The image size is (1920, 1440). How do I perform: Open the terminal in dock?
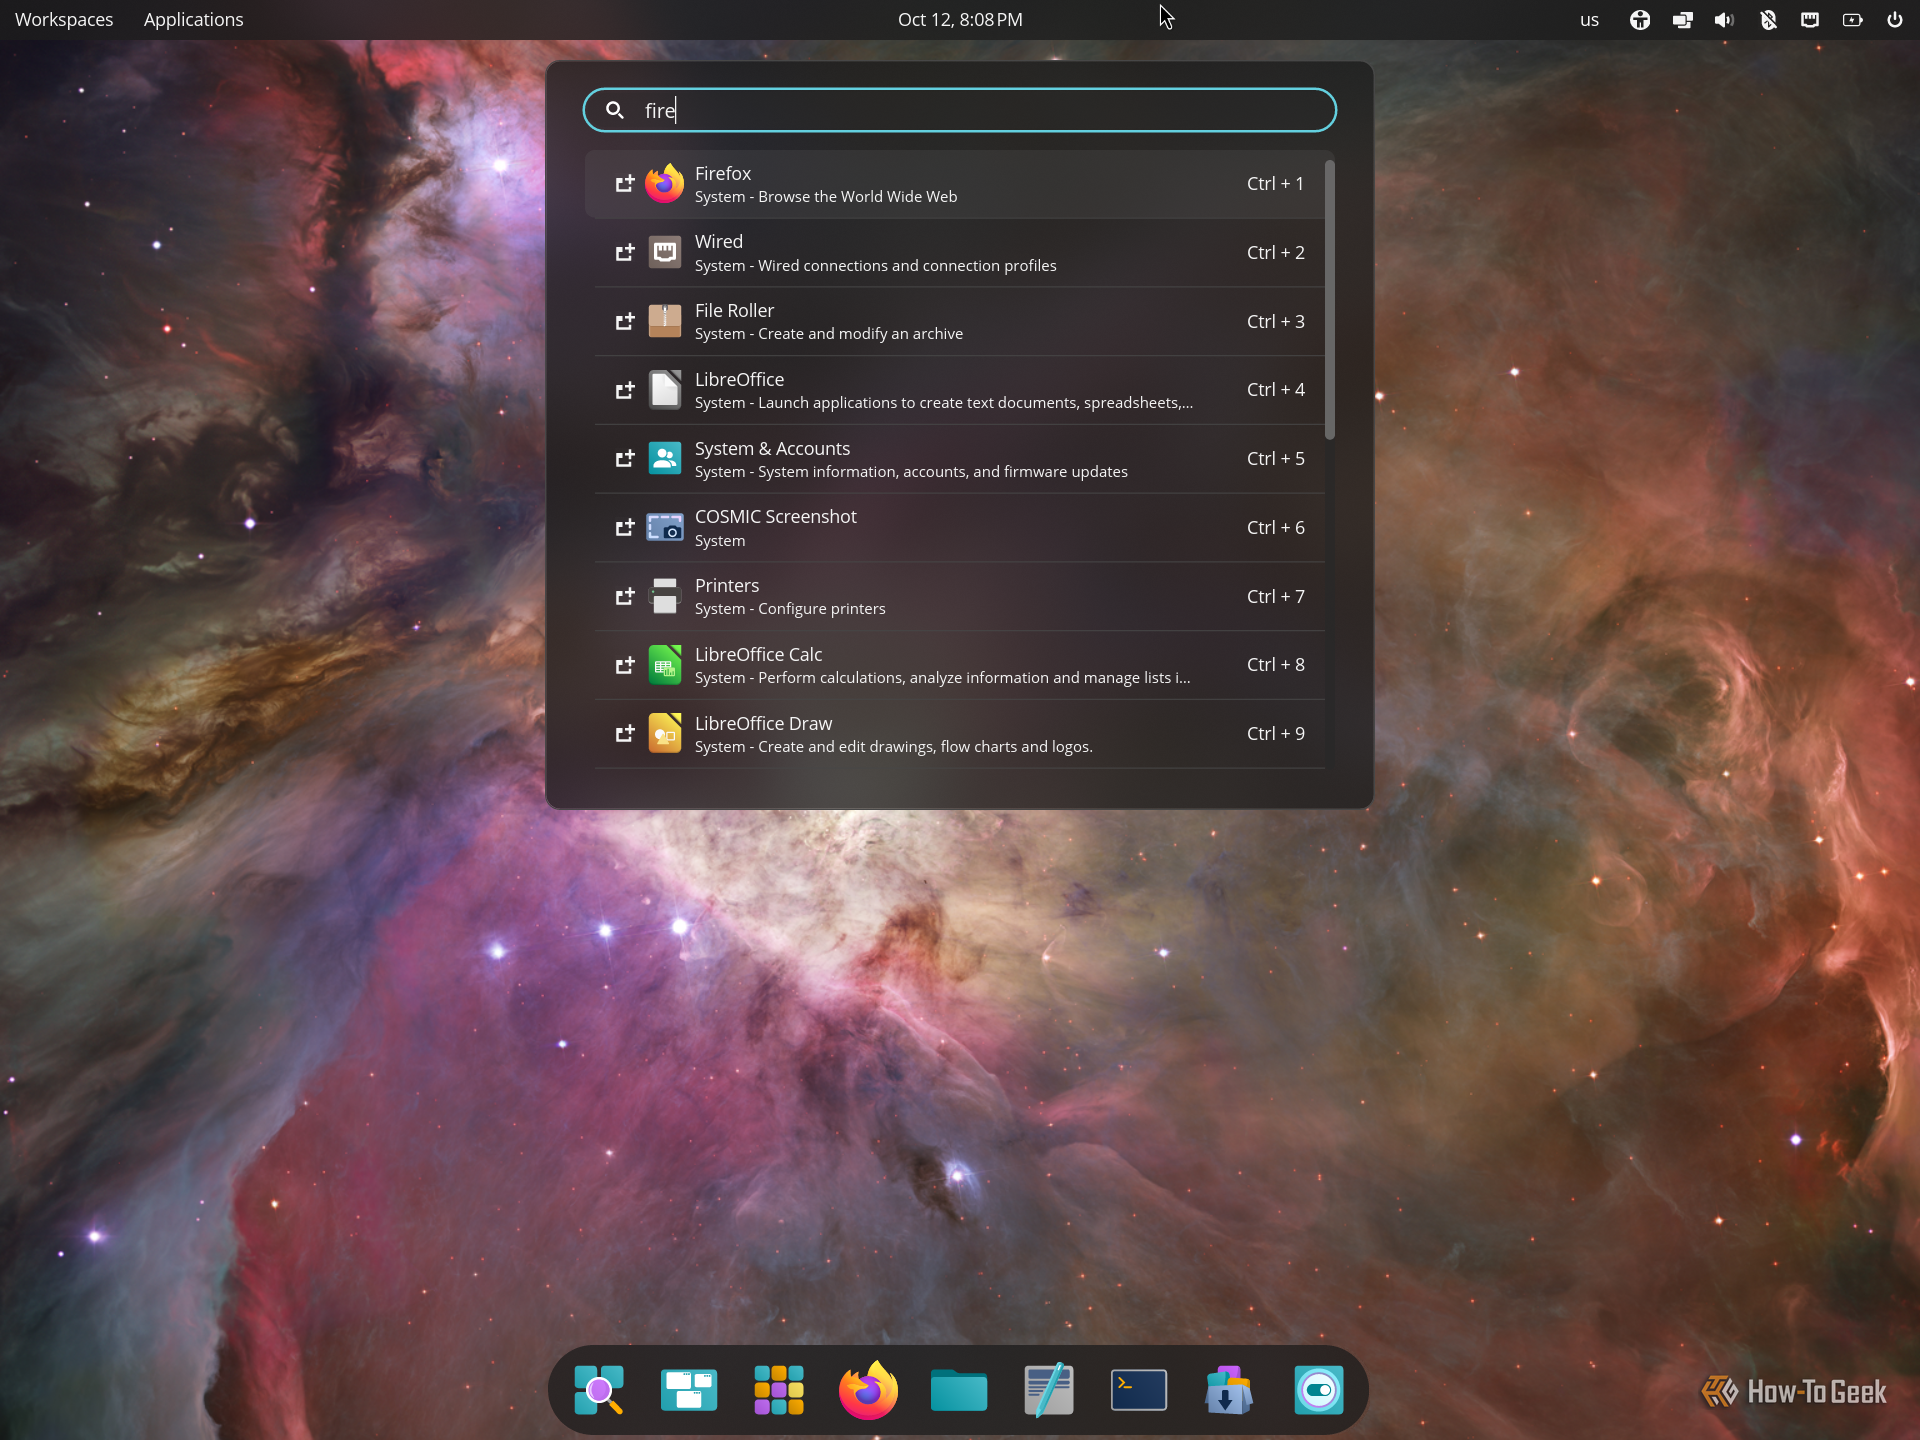(1139, 1390)
